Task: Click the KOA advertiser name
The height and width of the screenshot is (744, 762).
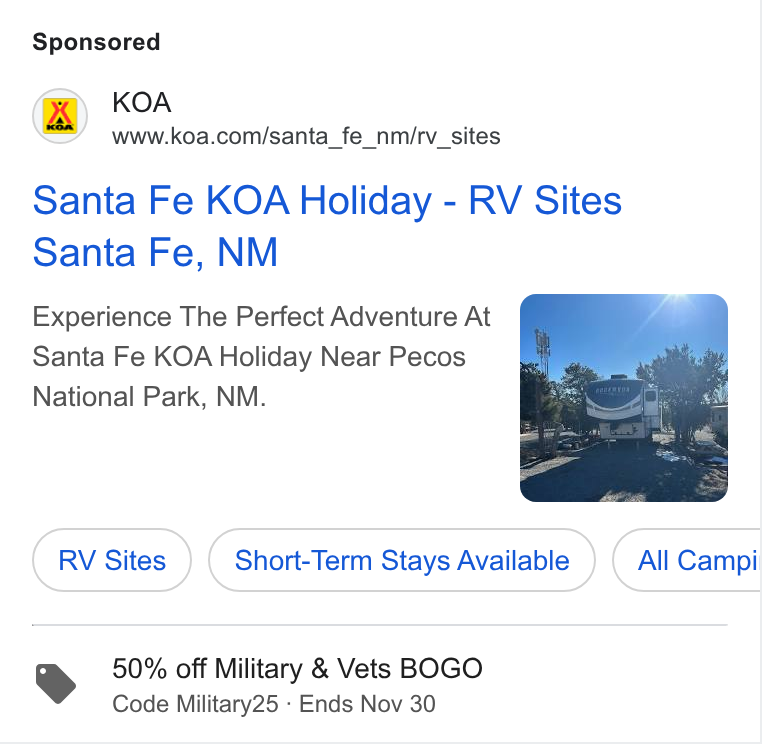Action: click(141, 103)
